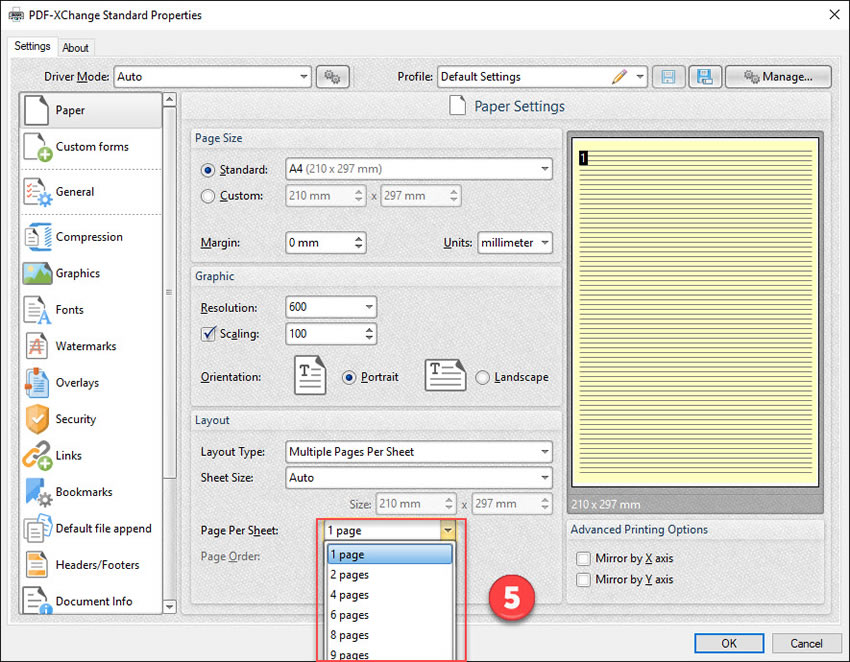Click the sidebar scroll down arrow
The height and width of the screenshot is (662, 850).
(x=170, y=606)
